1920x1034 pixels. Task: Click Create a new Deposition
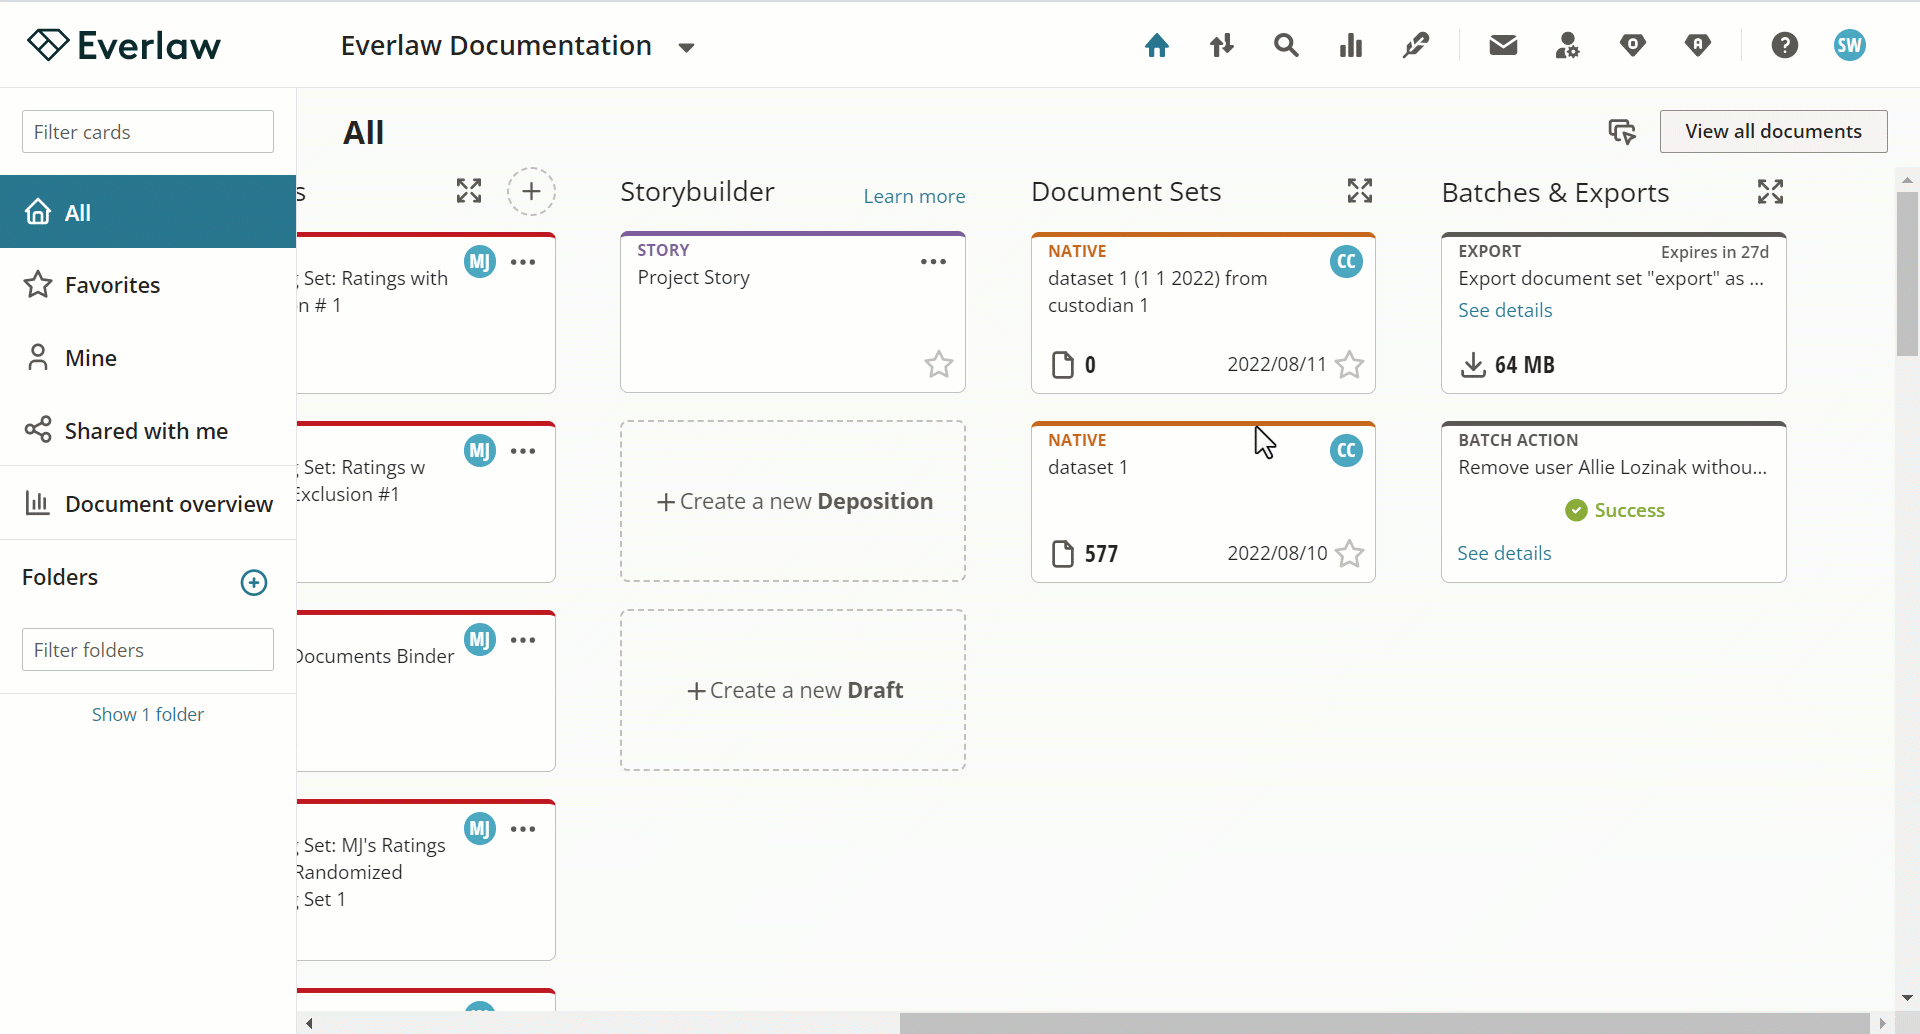[793, 501]
